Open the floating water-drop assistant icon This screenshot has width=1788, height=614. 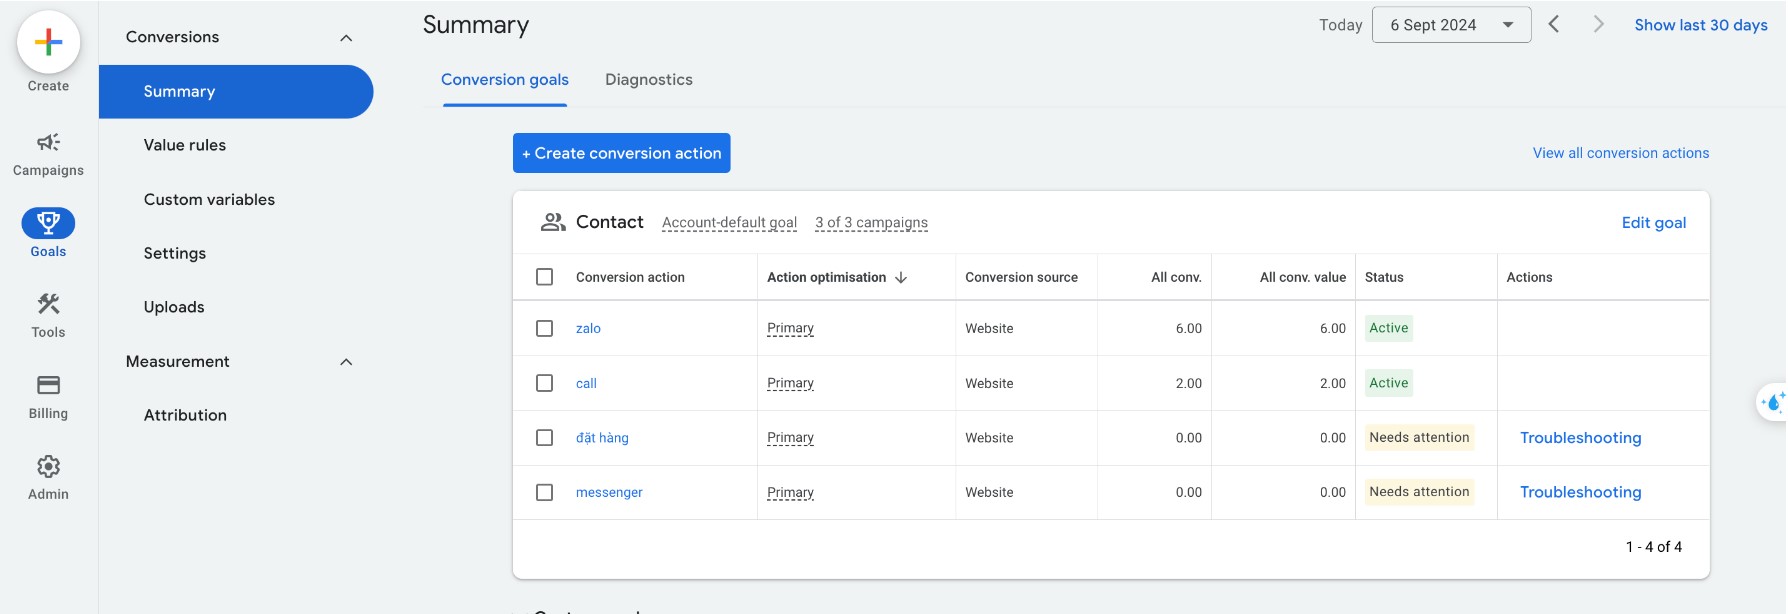(x=1773, y=402)
